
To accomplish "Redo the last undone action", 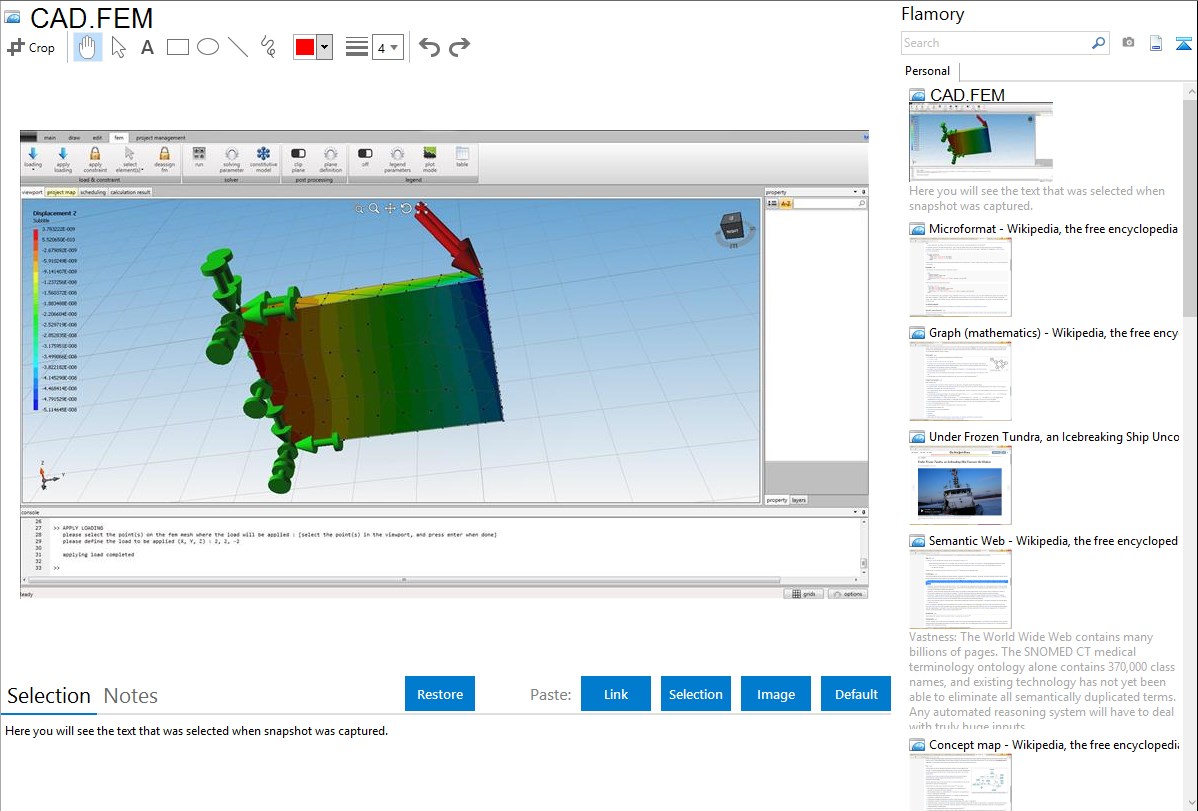I will [x=460, y=47].
